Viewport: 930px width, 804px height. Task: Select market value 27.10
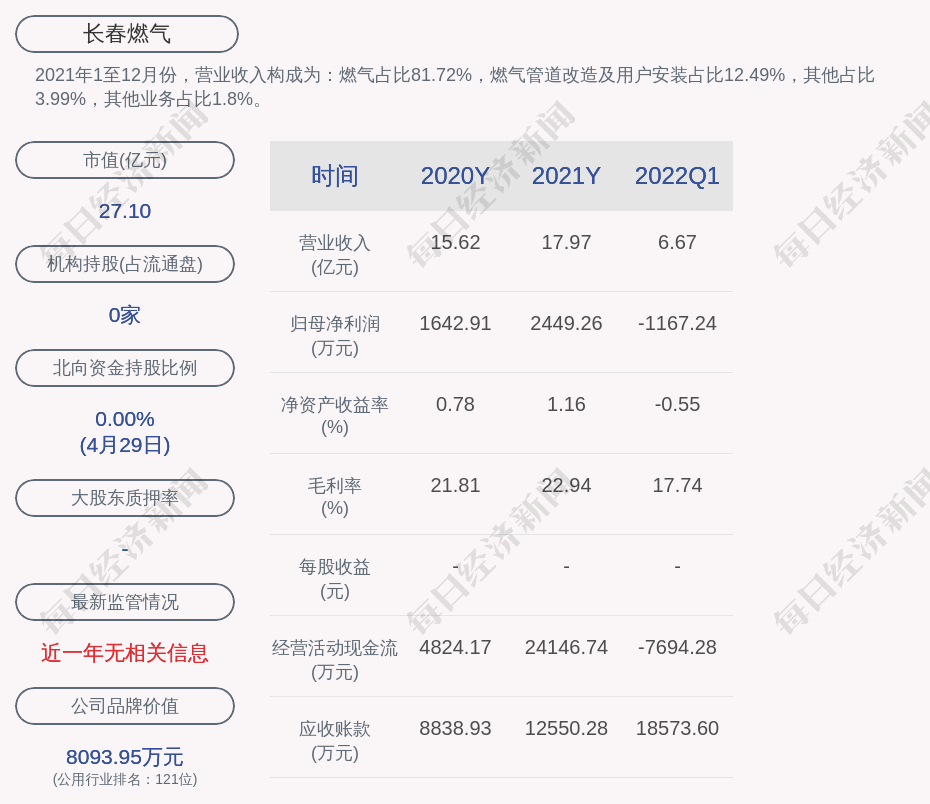coord(125,211)
